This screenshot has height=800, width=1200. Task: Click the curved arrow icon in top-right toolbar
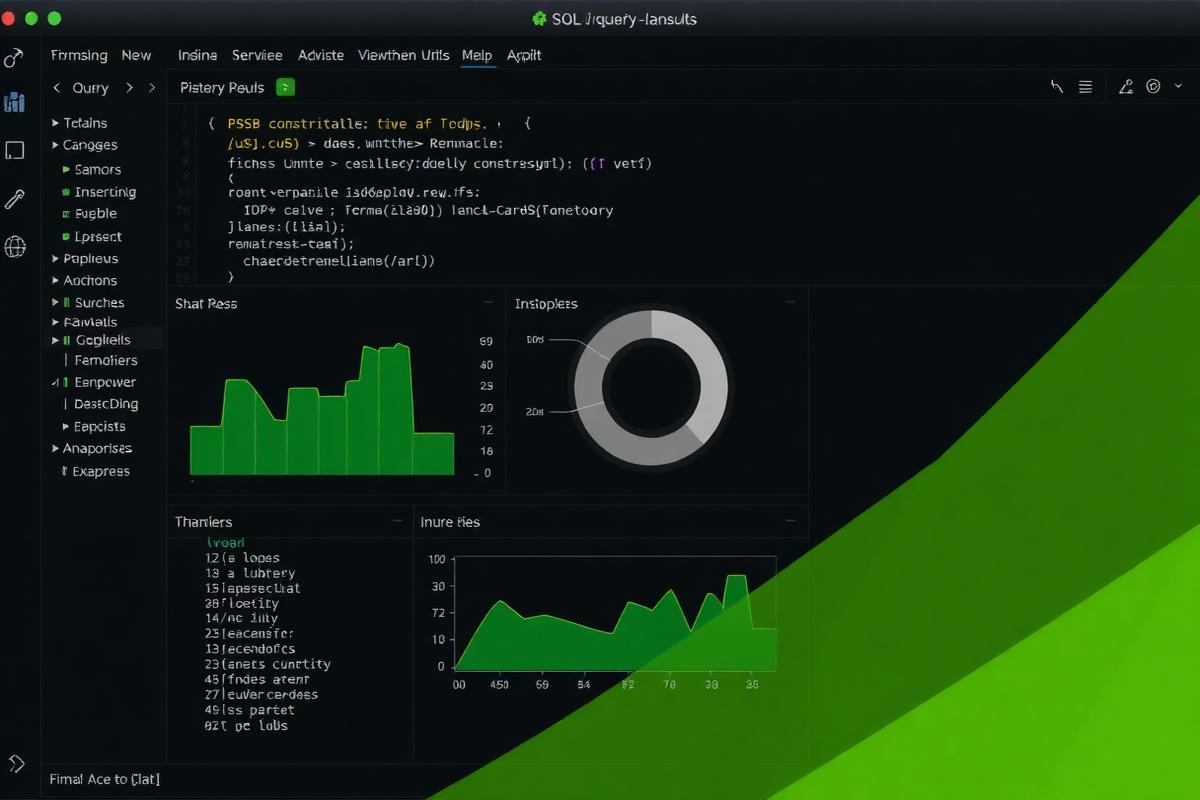click(x=1057, y=87)
